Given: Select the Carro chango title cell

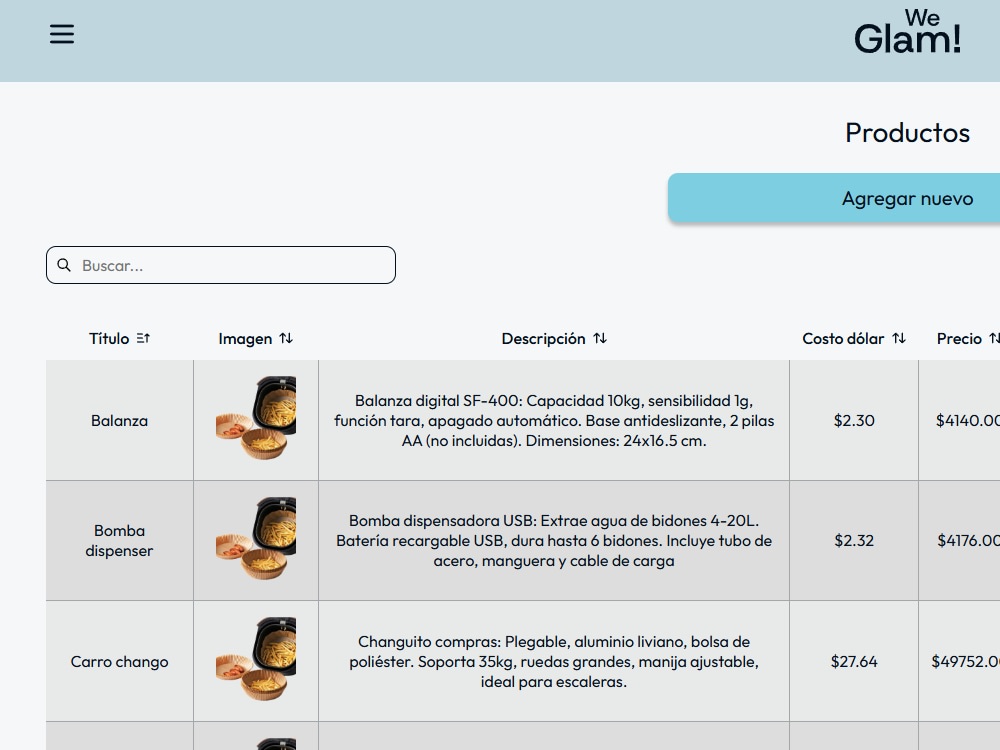Looking at the screenshot, I should [x=119, y=661].
